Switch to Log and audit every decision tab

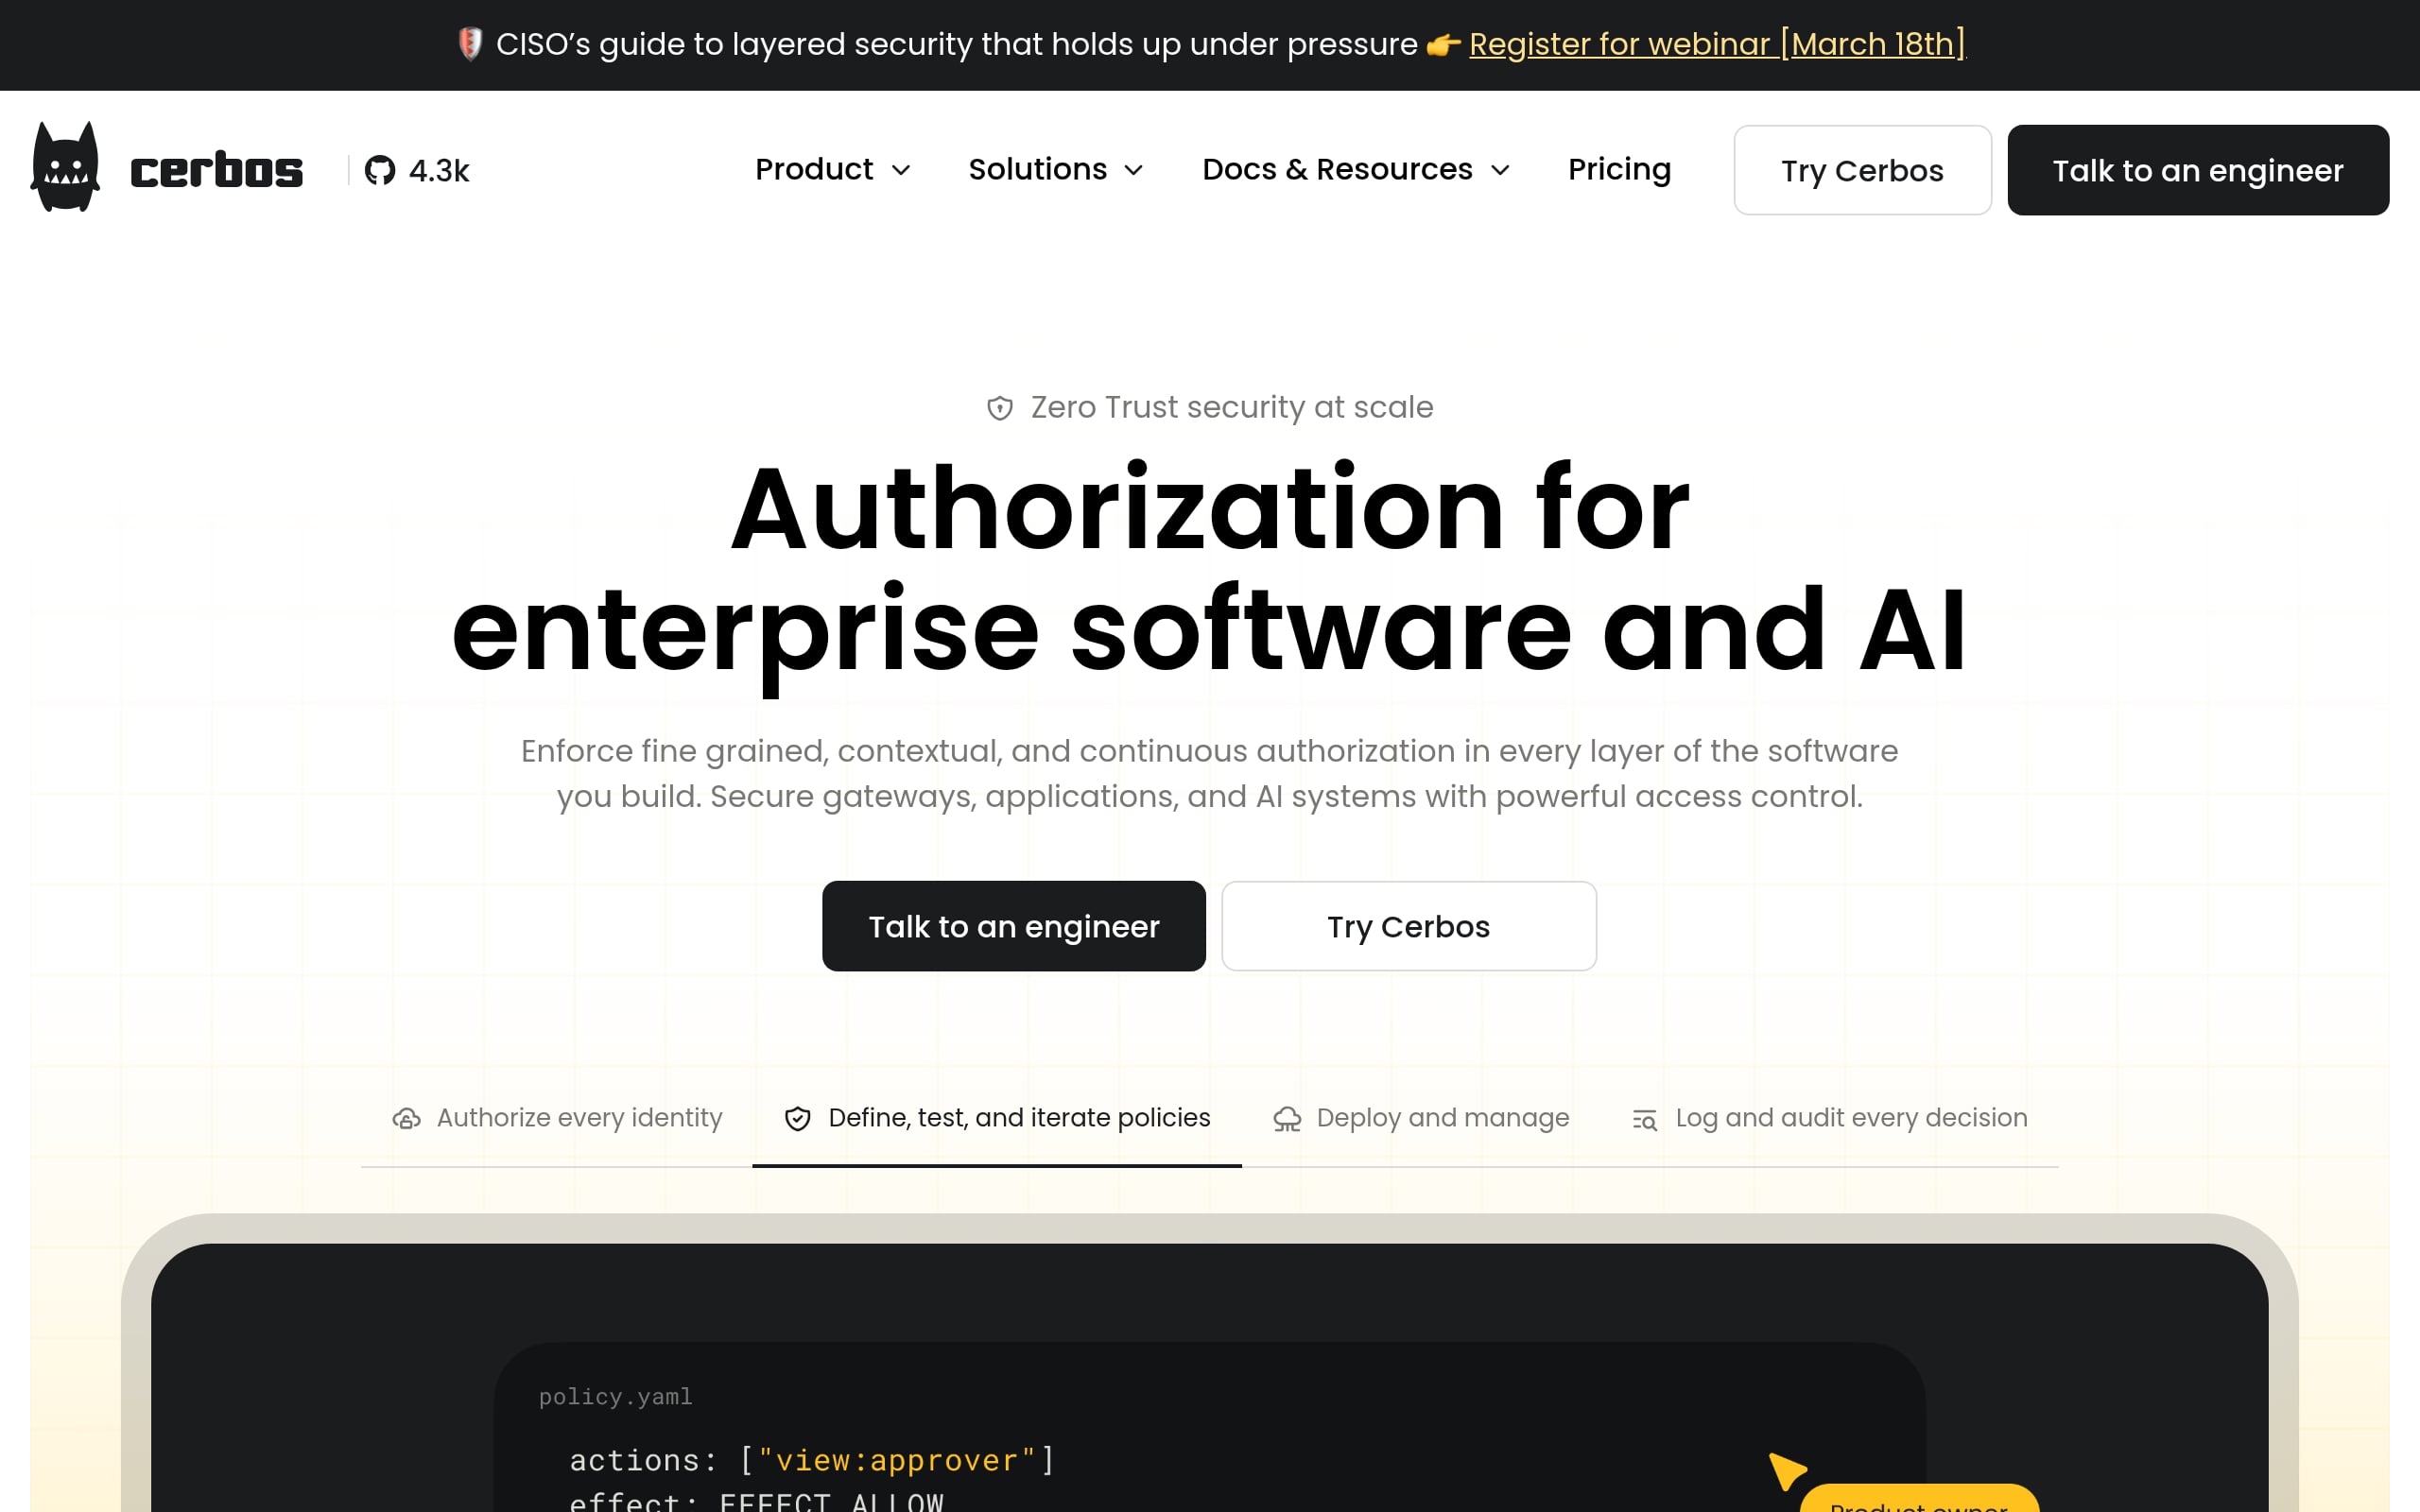pos(1850,1118)
